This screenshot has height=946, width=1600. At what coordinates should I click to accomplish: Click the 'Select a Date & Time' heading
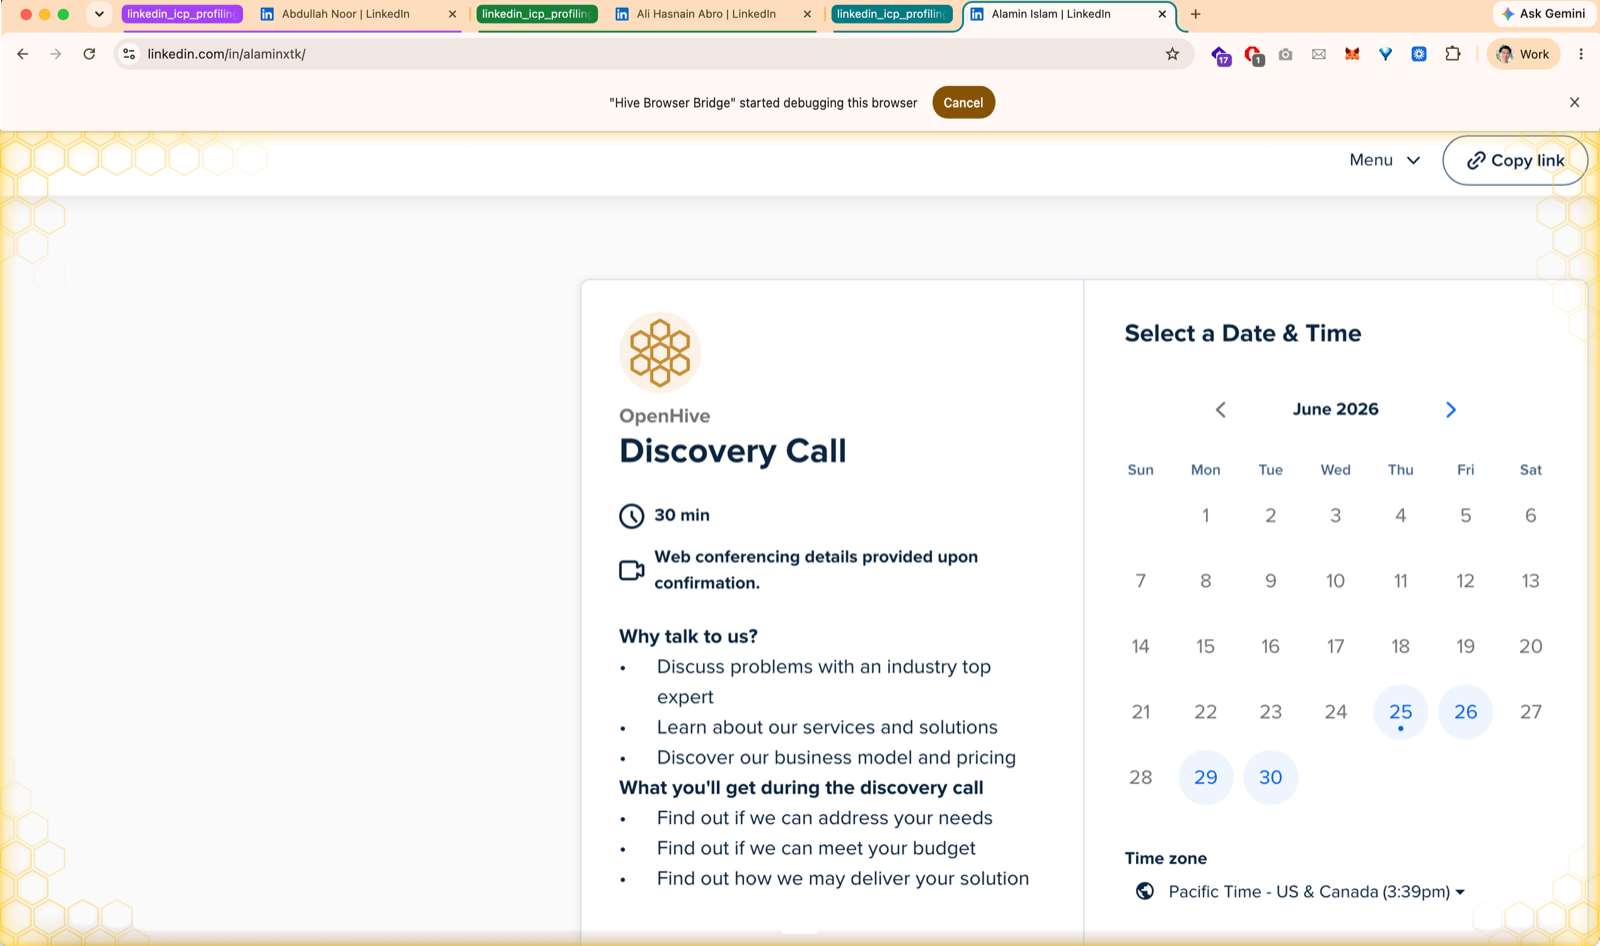click(x=1242, y=333)
